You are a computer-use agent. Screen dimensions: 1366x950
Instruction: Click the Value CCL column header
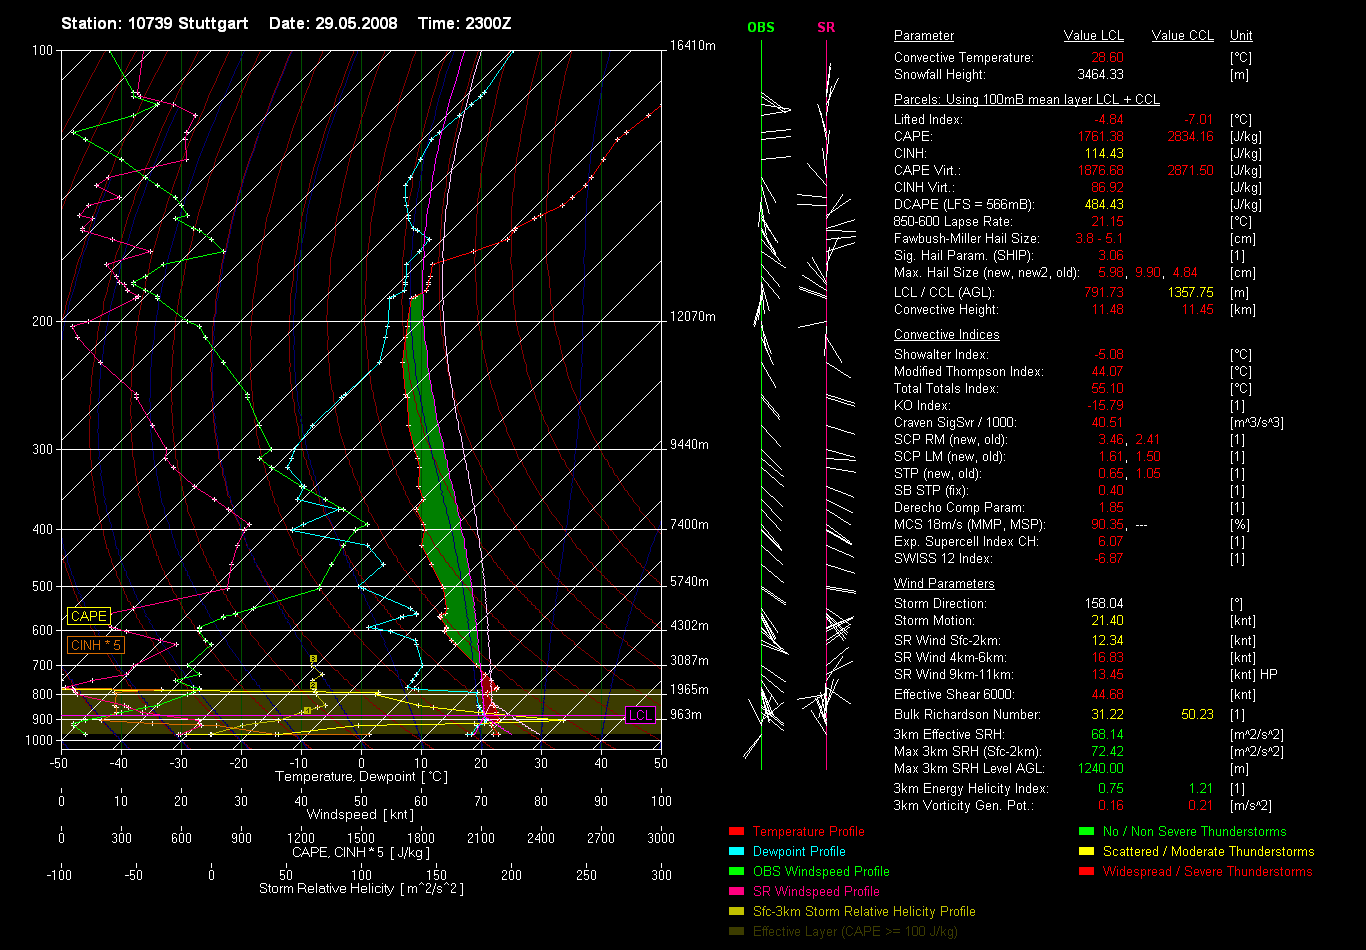click(x=1182, y=36)
